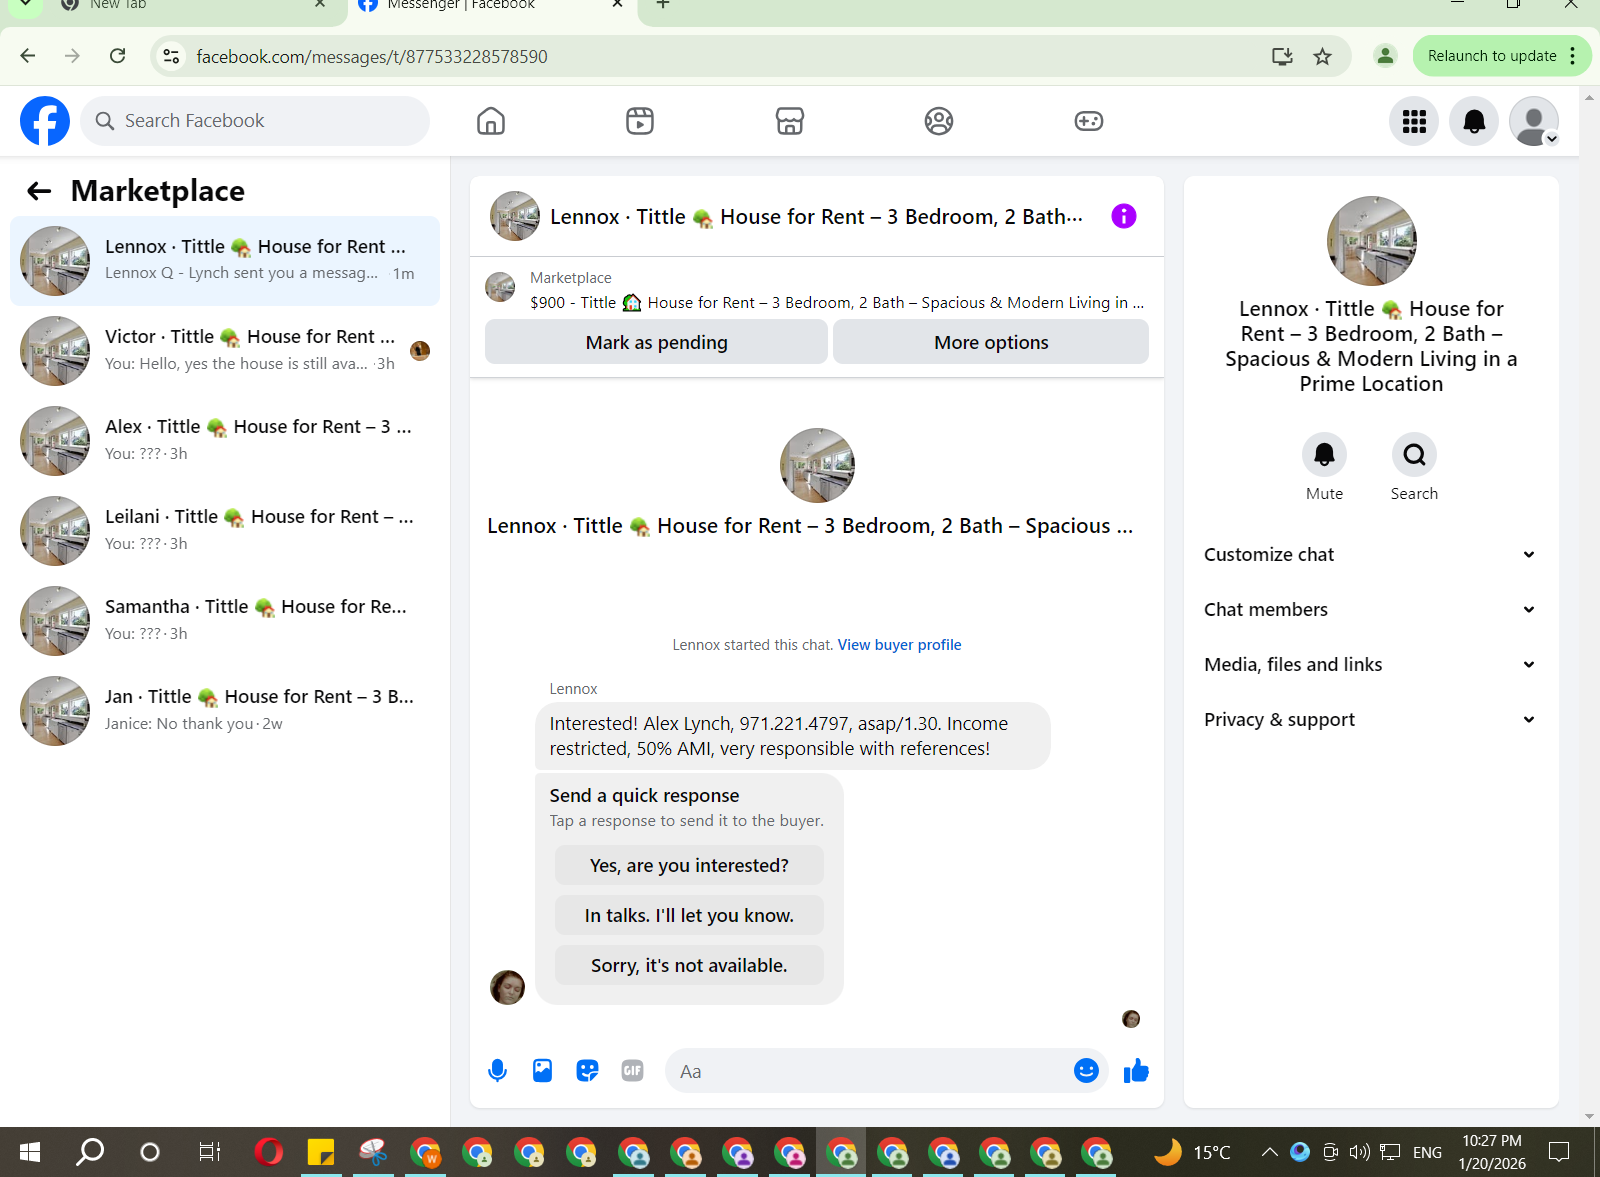Search in conversation magnifier icon
Screen dimensions: 1600x1177
(x=1414, y=455)
